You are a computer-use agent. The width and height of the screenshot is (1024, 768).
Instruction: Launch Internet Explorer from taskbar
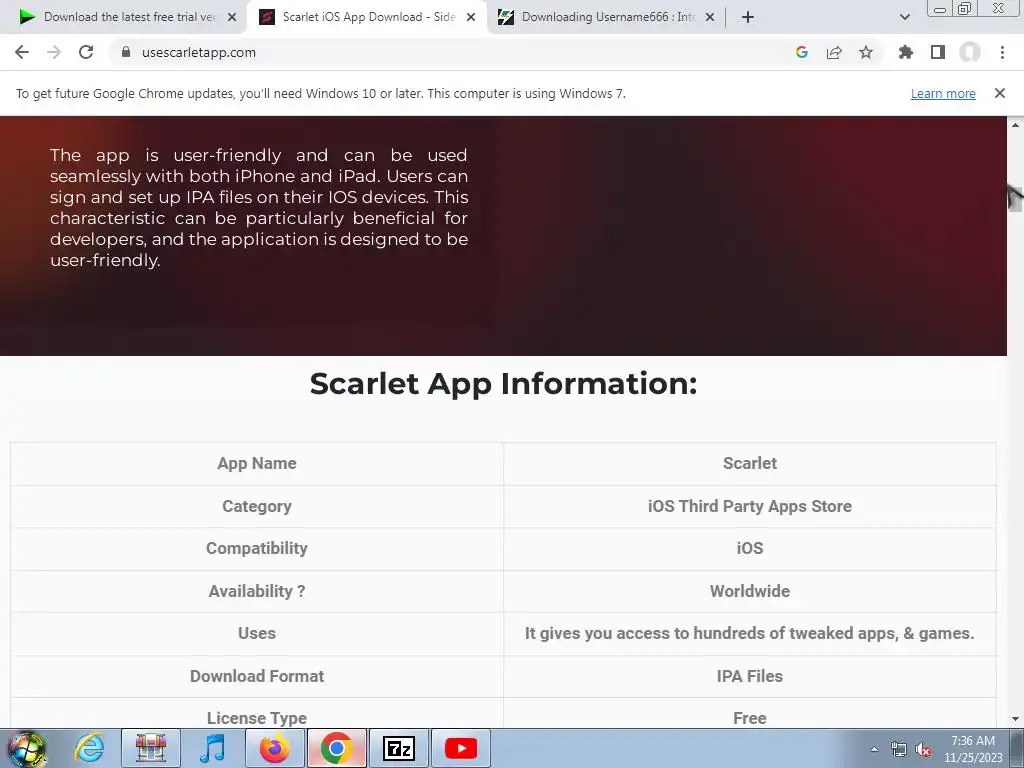click(x=89, y=748)
